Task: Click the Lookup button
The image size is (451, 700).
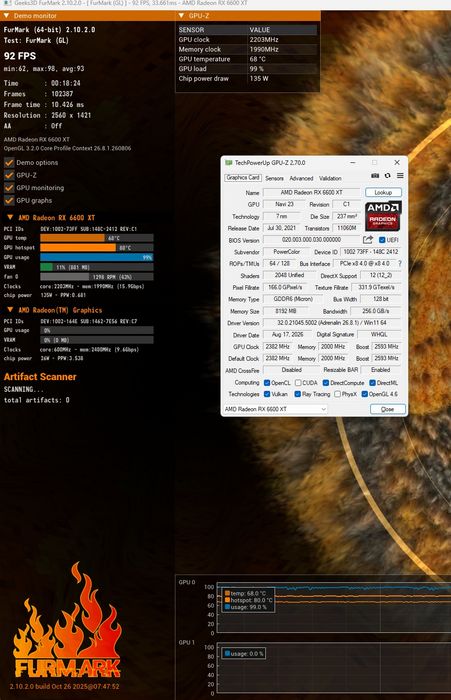Action: (x=383, y=192)
